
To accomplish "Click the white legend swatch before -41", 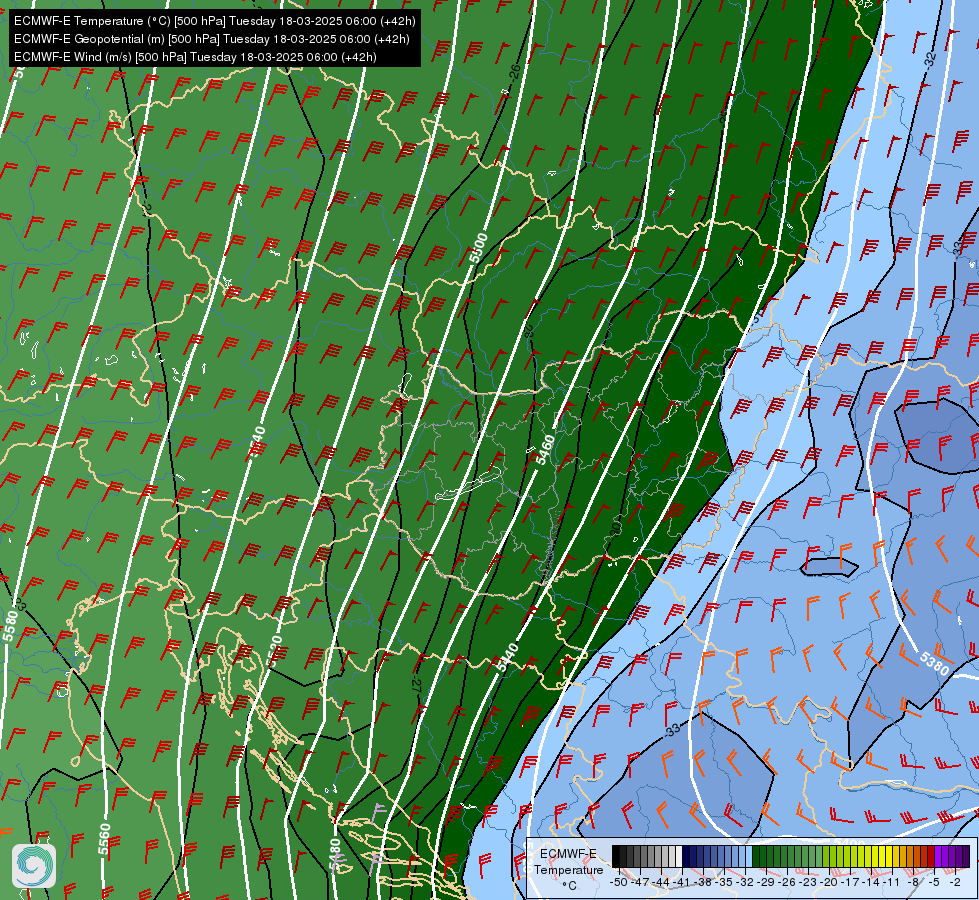I will pyautogui.click(x=679, y=856).
